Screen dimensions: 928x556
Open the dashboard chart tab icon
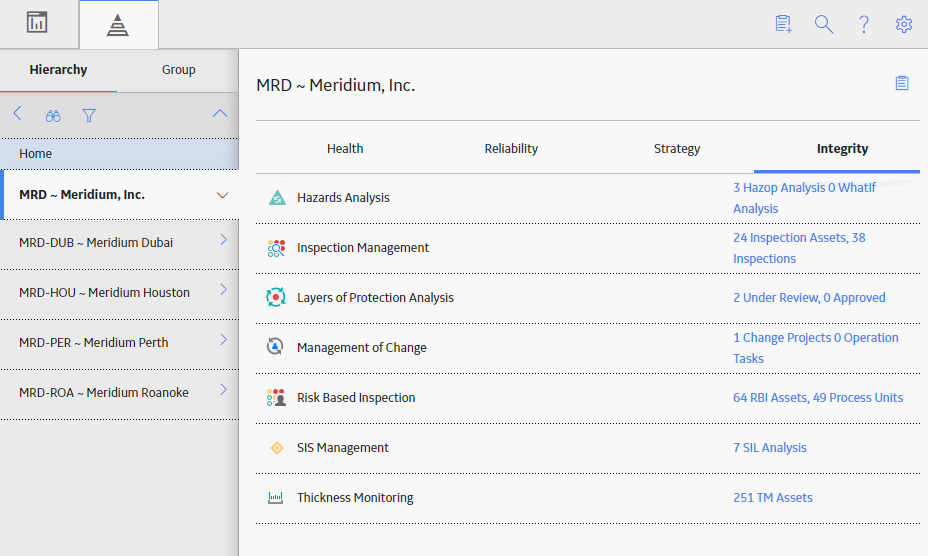[37, 23]
